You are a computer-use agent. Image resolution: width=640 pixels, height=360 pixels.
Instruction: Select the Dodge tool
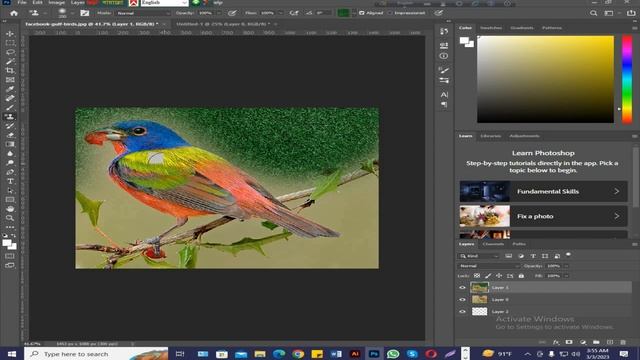pos(10,163)
